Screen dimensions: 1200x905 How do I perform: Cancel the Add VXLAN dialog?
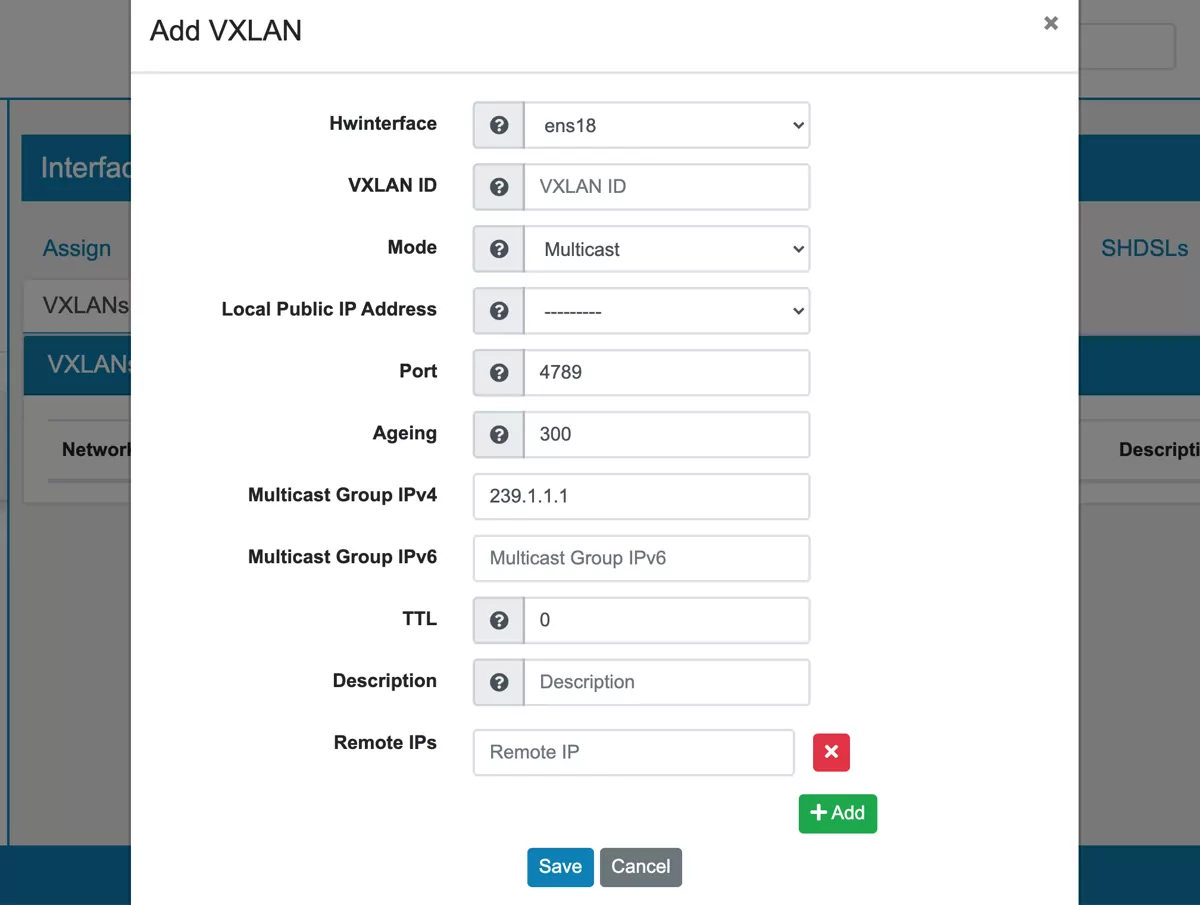[641, 867]
